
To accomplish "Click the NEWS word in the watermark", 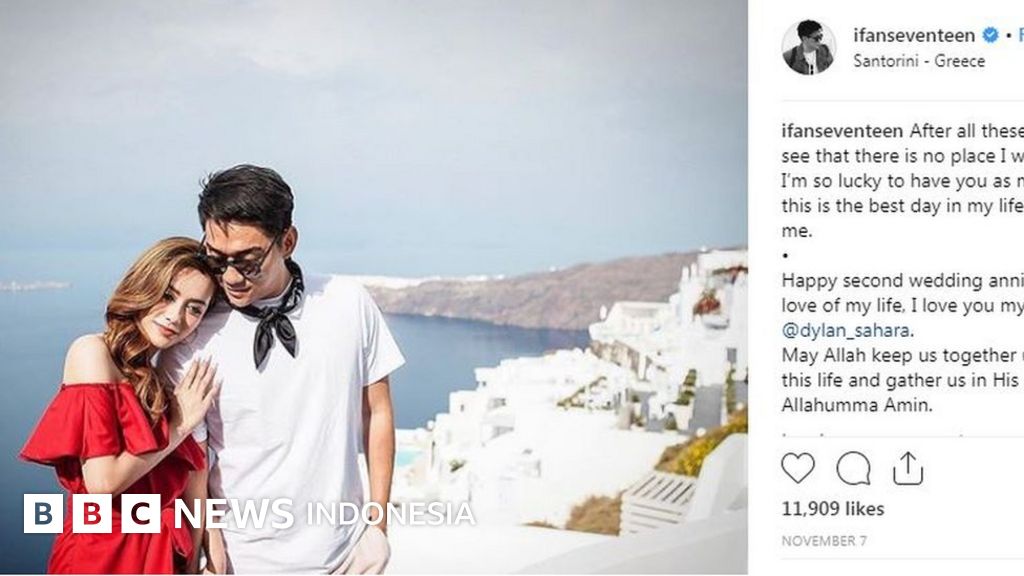I will click(234, 513).
